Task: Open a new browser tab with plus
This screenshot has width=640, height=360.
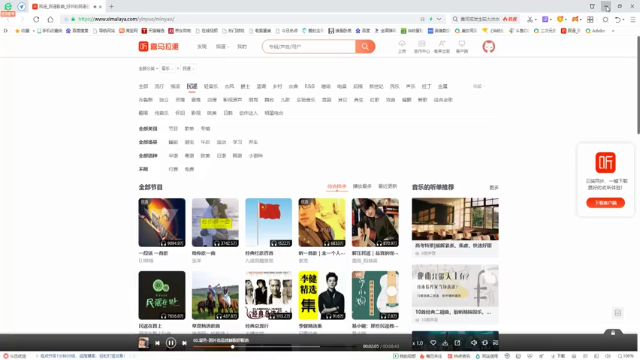Action: pyautogui.click(x=111, y=7)
